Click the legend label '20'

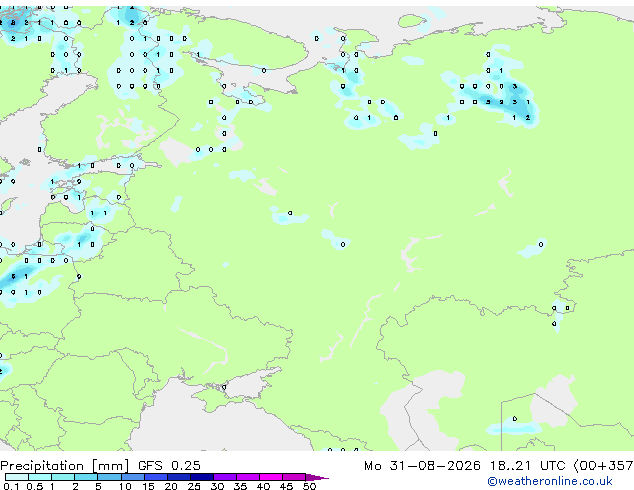[x=171, y=486]
